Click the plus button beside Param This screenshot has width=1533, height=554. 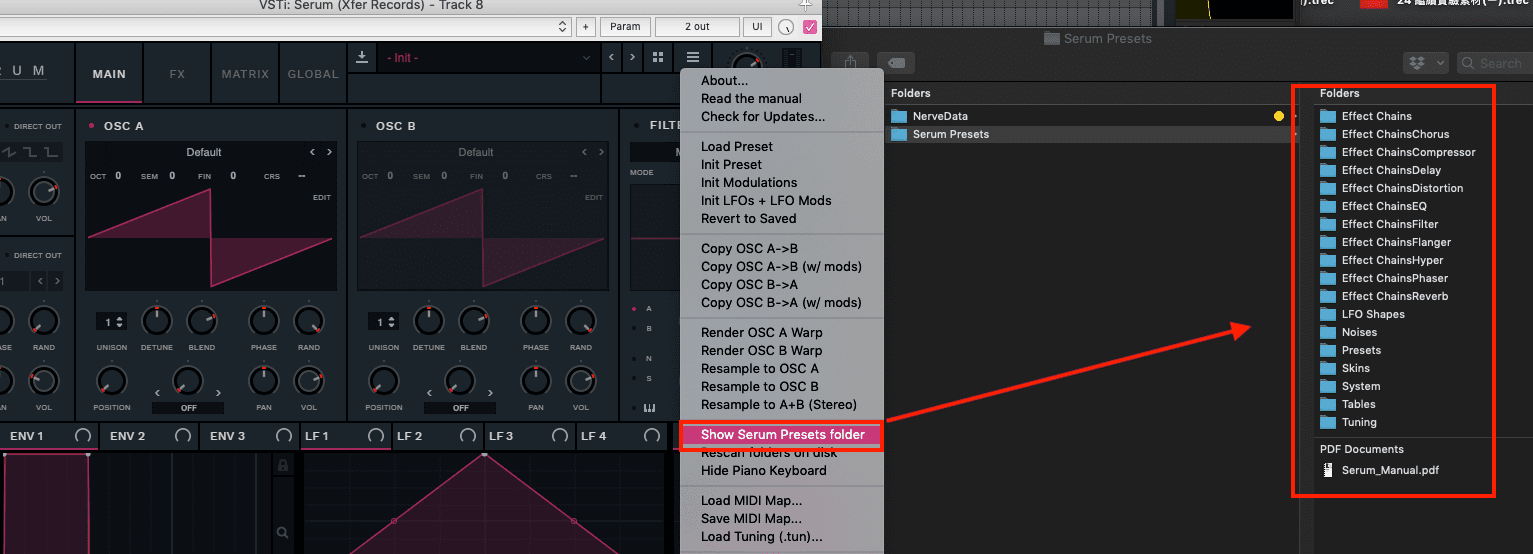[x=585, y=27]
